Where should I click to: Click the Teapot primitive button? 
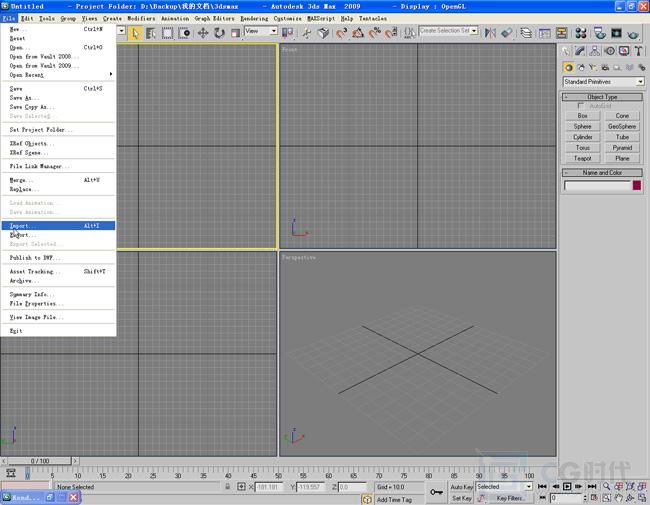(582, 158)
